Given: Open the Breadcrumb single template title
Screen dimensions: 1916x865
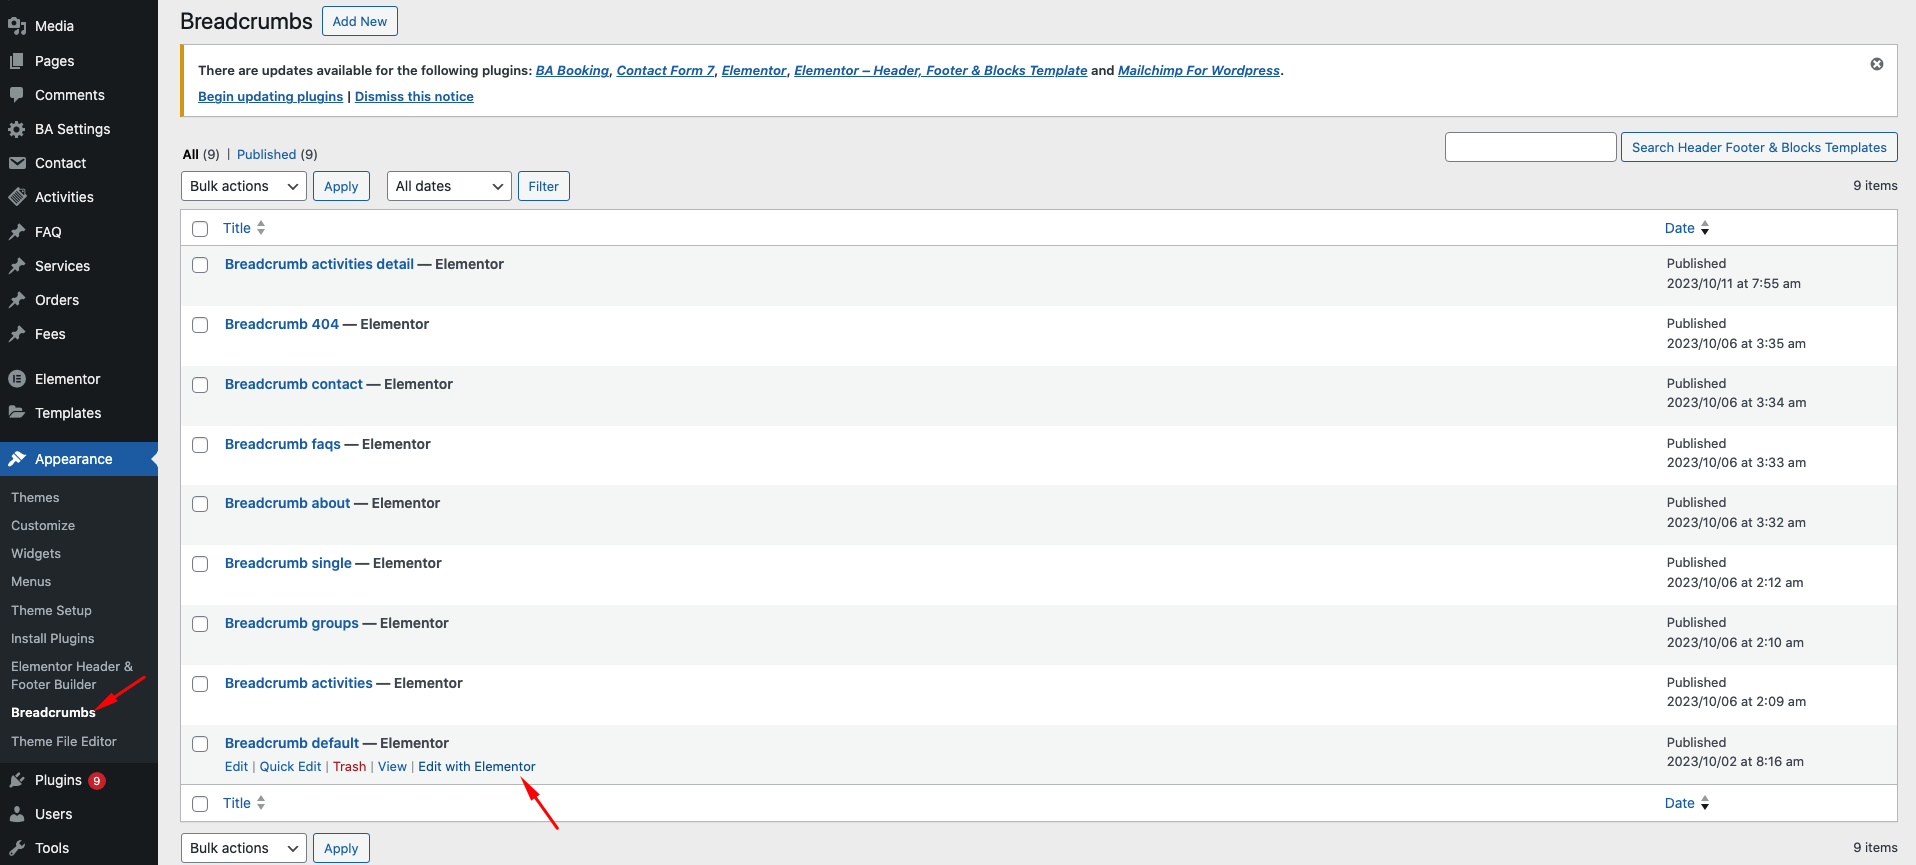Looking at the screenshot, I should click(288, 563).
